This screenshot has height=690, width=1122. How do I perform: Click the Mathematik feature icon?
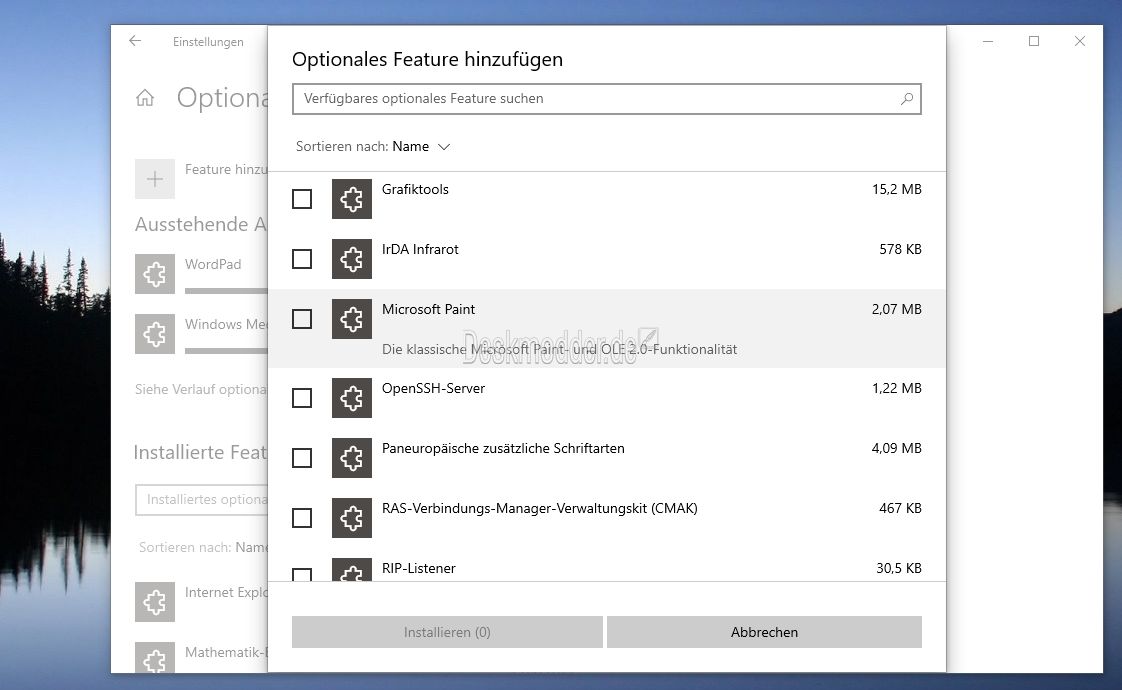coord(155,658)
